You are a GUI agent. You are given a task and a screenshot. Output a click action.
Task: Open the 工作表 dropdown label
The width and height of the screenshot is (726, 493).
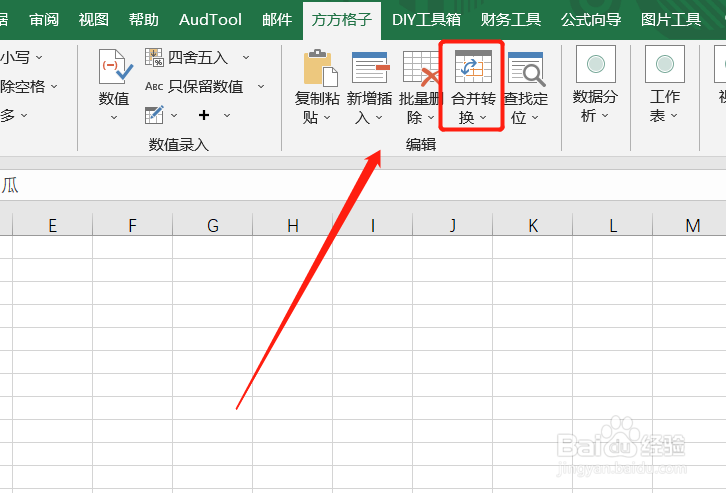665,106
